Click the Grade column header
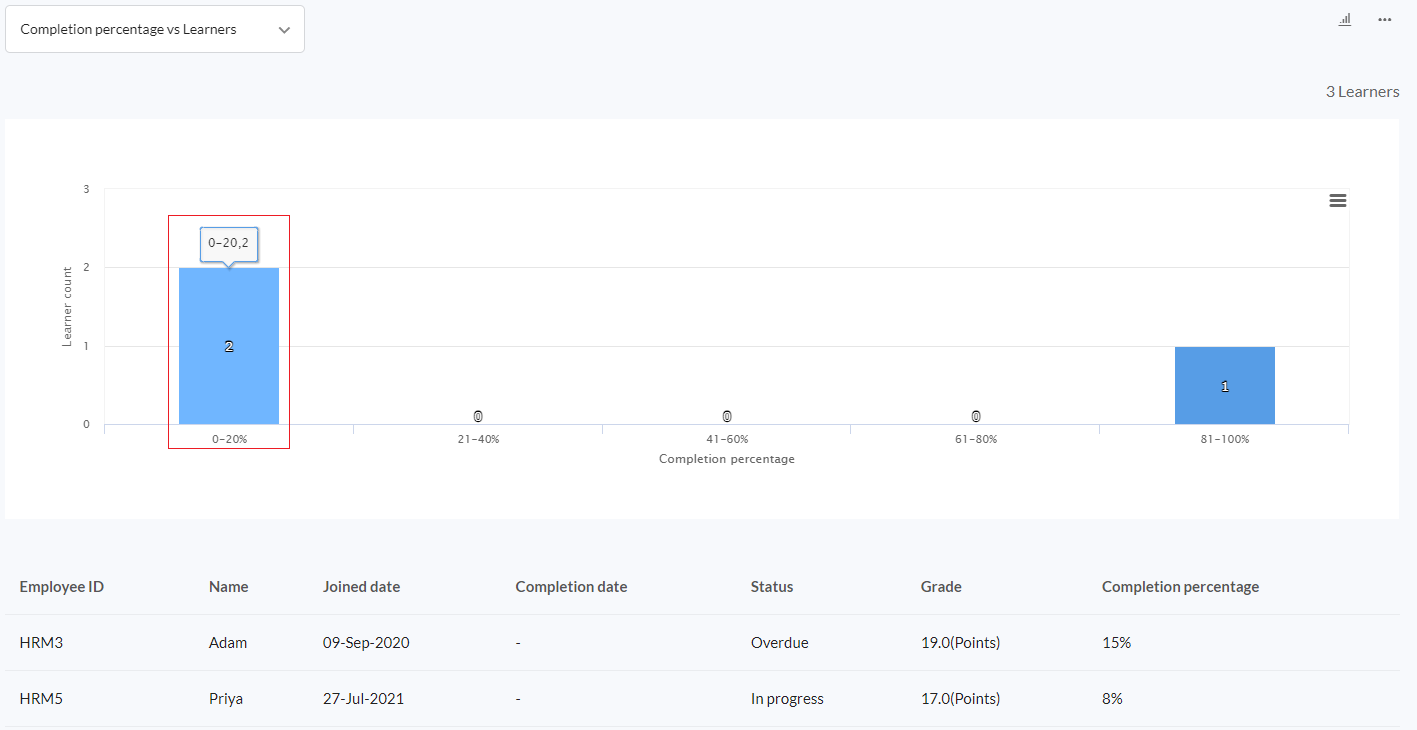This screenshot has height=730, width=1417. pos(941,587)
